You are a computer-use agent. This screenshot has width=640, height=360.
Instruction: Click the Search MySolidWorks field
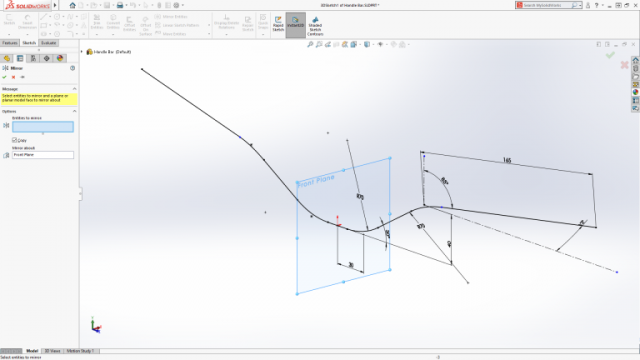[x=546, y=5]
